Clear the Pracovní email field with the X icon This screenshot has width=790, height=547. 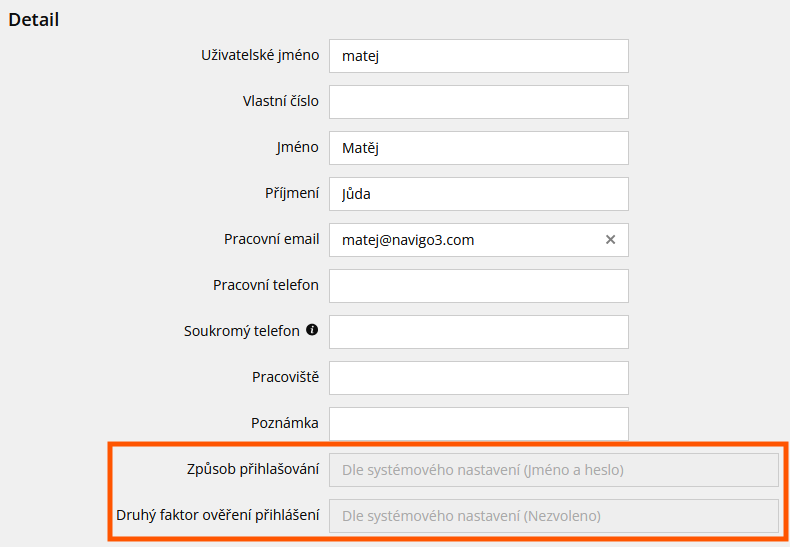(610, 240)
